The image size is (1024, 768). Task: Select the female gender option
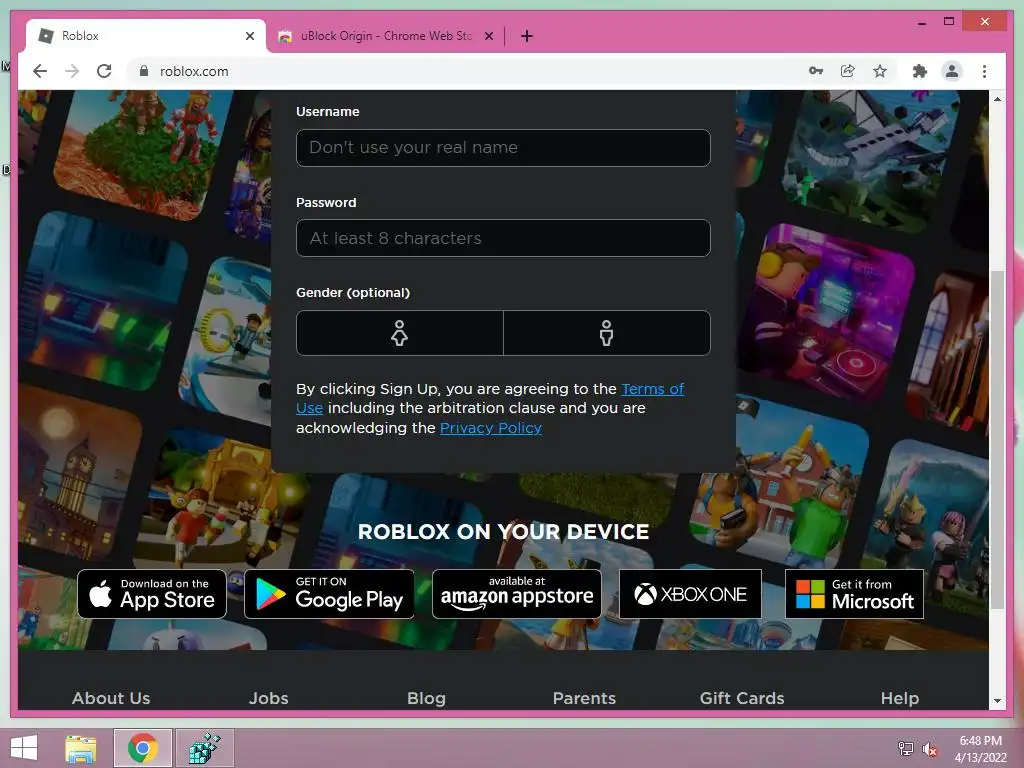click(x=400, y=333)
